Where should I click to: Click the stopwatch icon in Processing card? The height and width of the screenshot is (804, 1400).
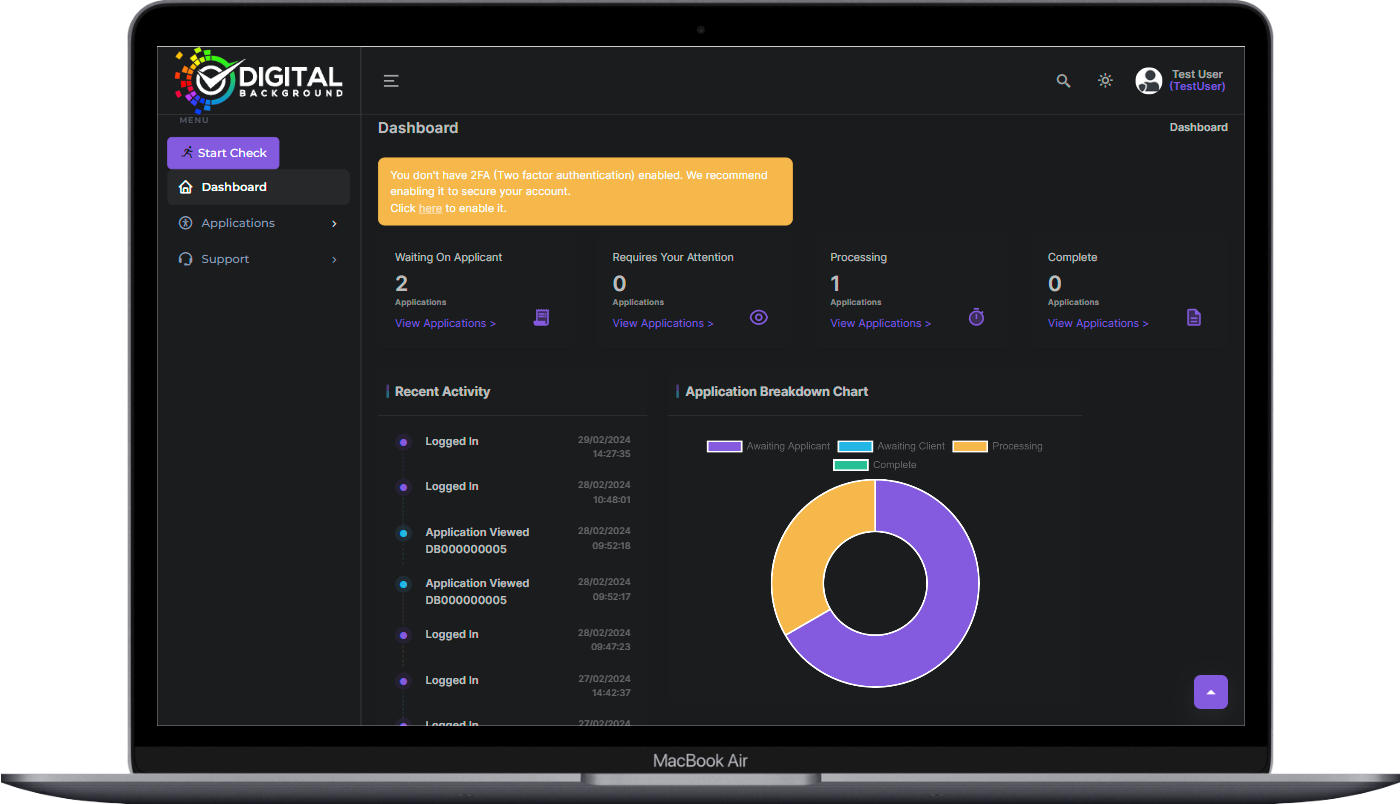click(x=976, y=317)
